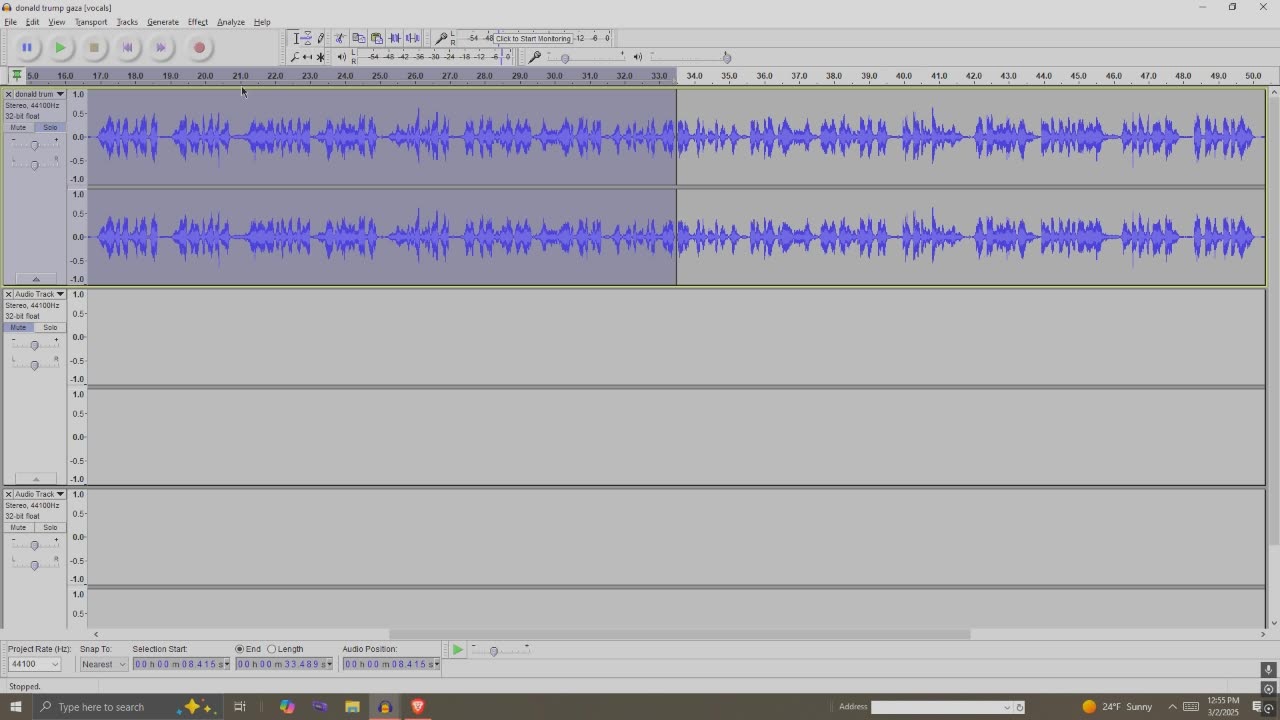Screen dimensions: 1280x720
Task: Click the Selection Start time field
Action: [181, 664]
